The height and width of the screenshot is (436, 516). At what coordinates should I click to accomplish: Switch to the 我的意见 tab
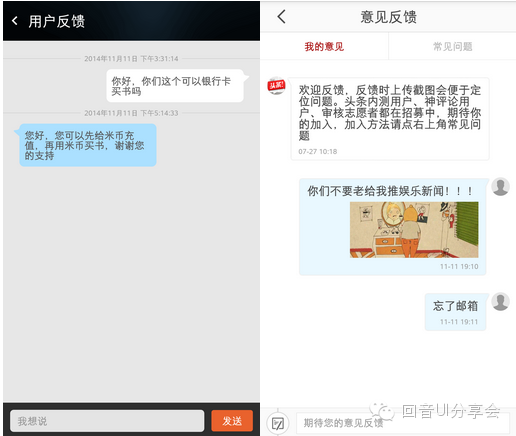tap(324, 47)
